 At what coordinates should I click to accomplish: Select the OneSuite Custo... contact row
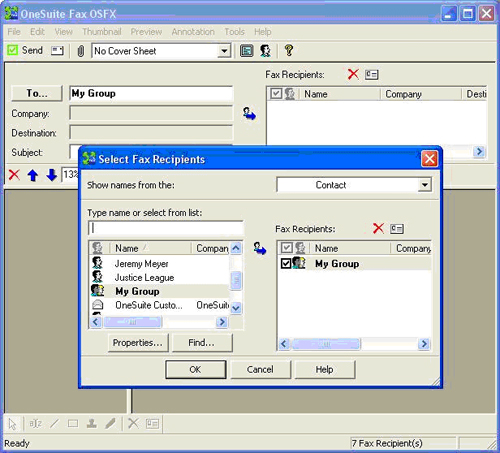click(159, 305)
